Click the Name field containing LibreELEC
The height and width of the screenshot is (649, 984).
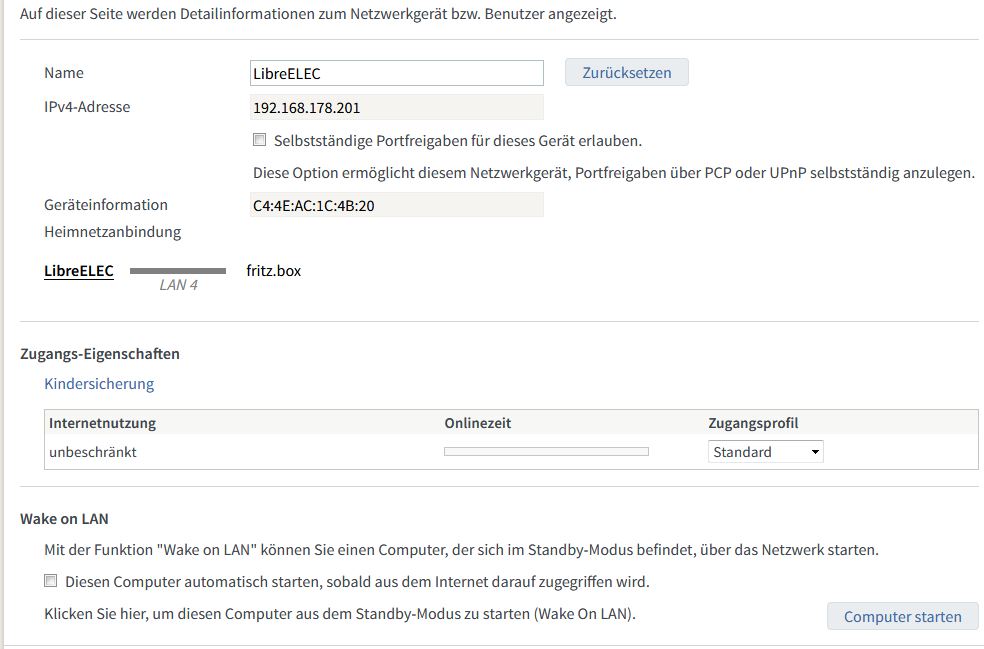(x=397, y=73)
